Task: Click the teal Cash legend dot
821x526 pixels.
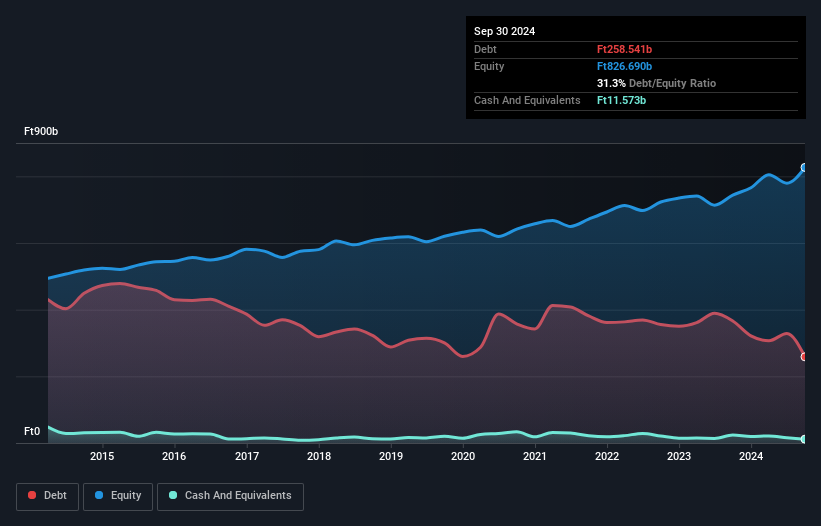Action: coord(173,495)
